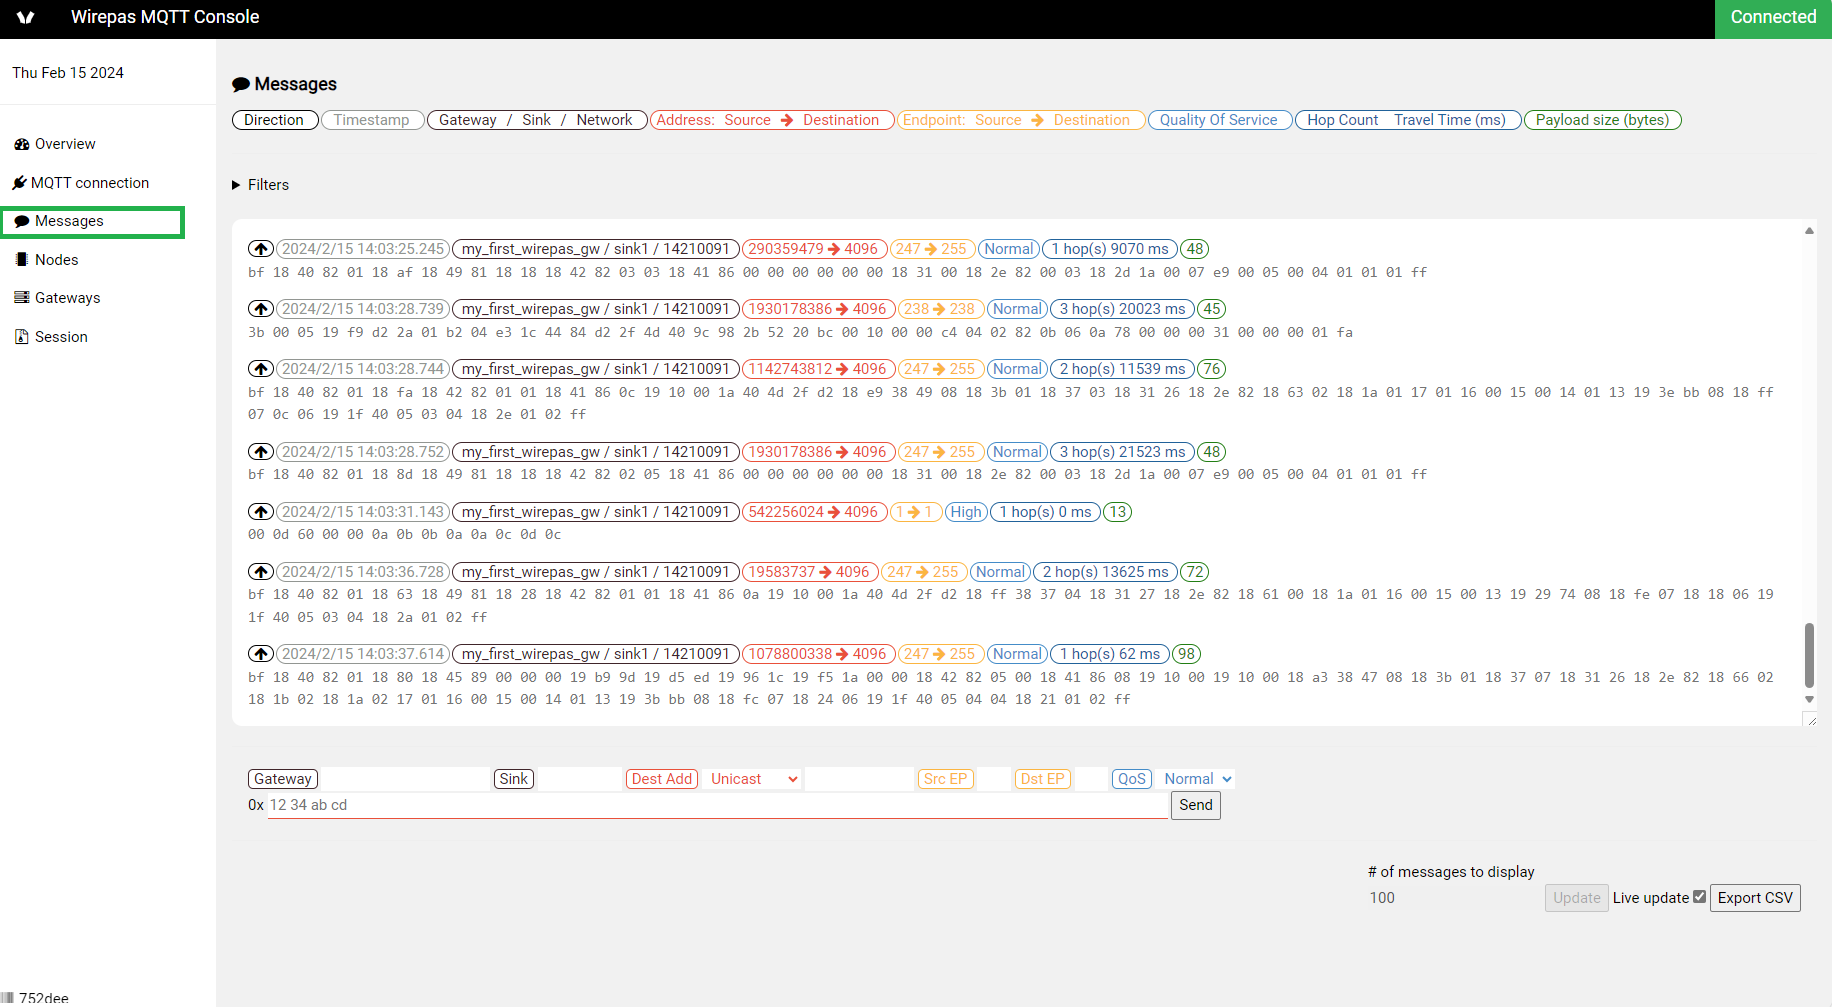The height and width of the screenshot is (1007, 1832).
Task: Click the direction arrow icon for message 14:03:28.739
Action: coord(261,309)
